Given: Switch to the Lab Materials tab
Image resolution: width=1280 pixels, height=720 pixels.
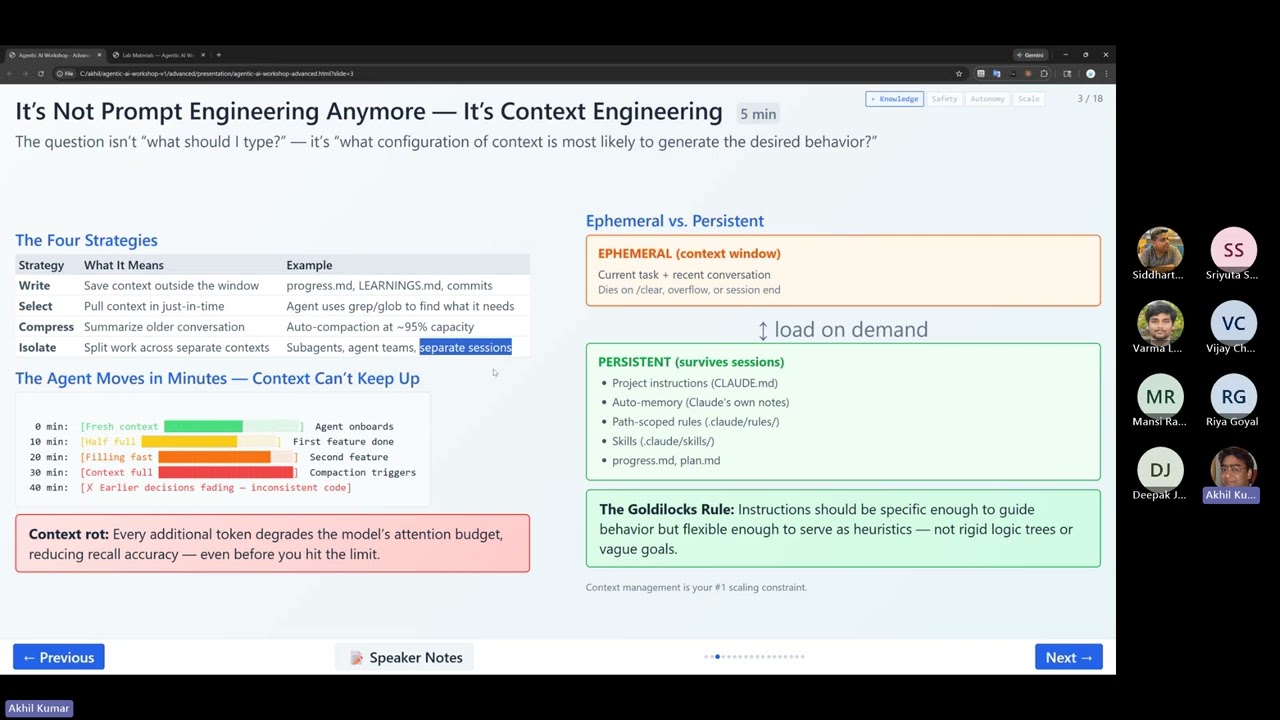Looking at the screenshot, I should [x=158, y=55].
